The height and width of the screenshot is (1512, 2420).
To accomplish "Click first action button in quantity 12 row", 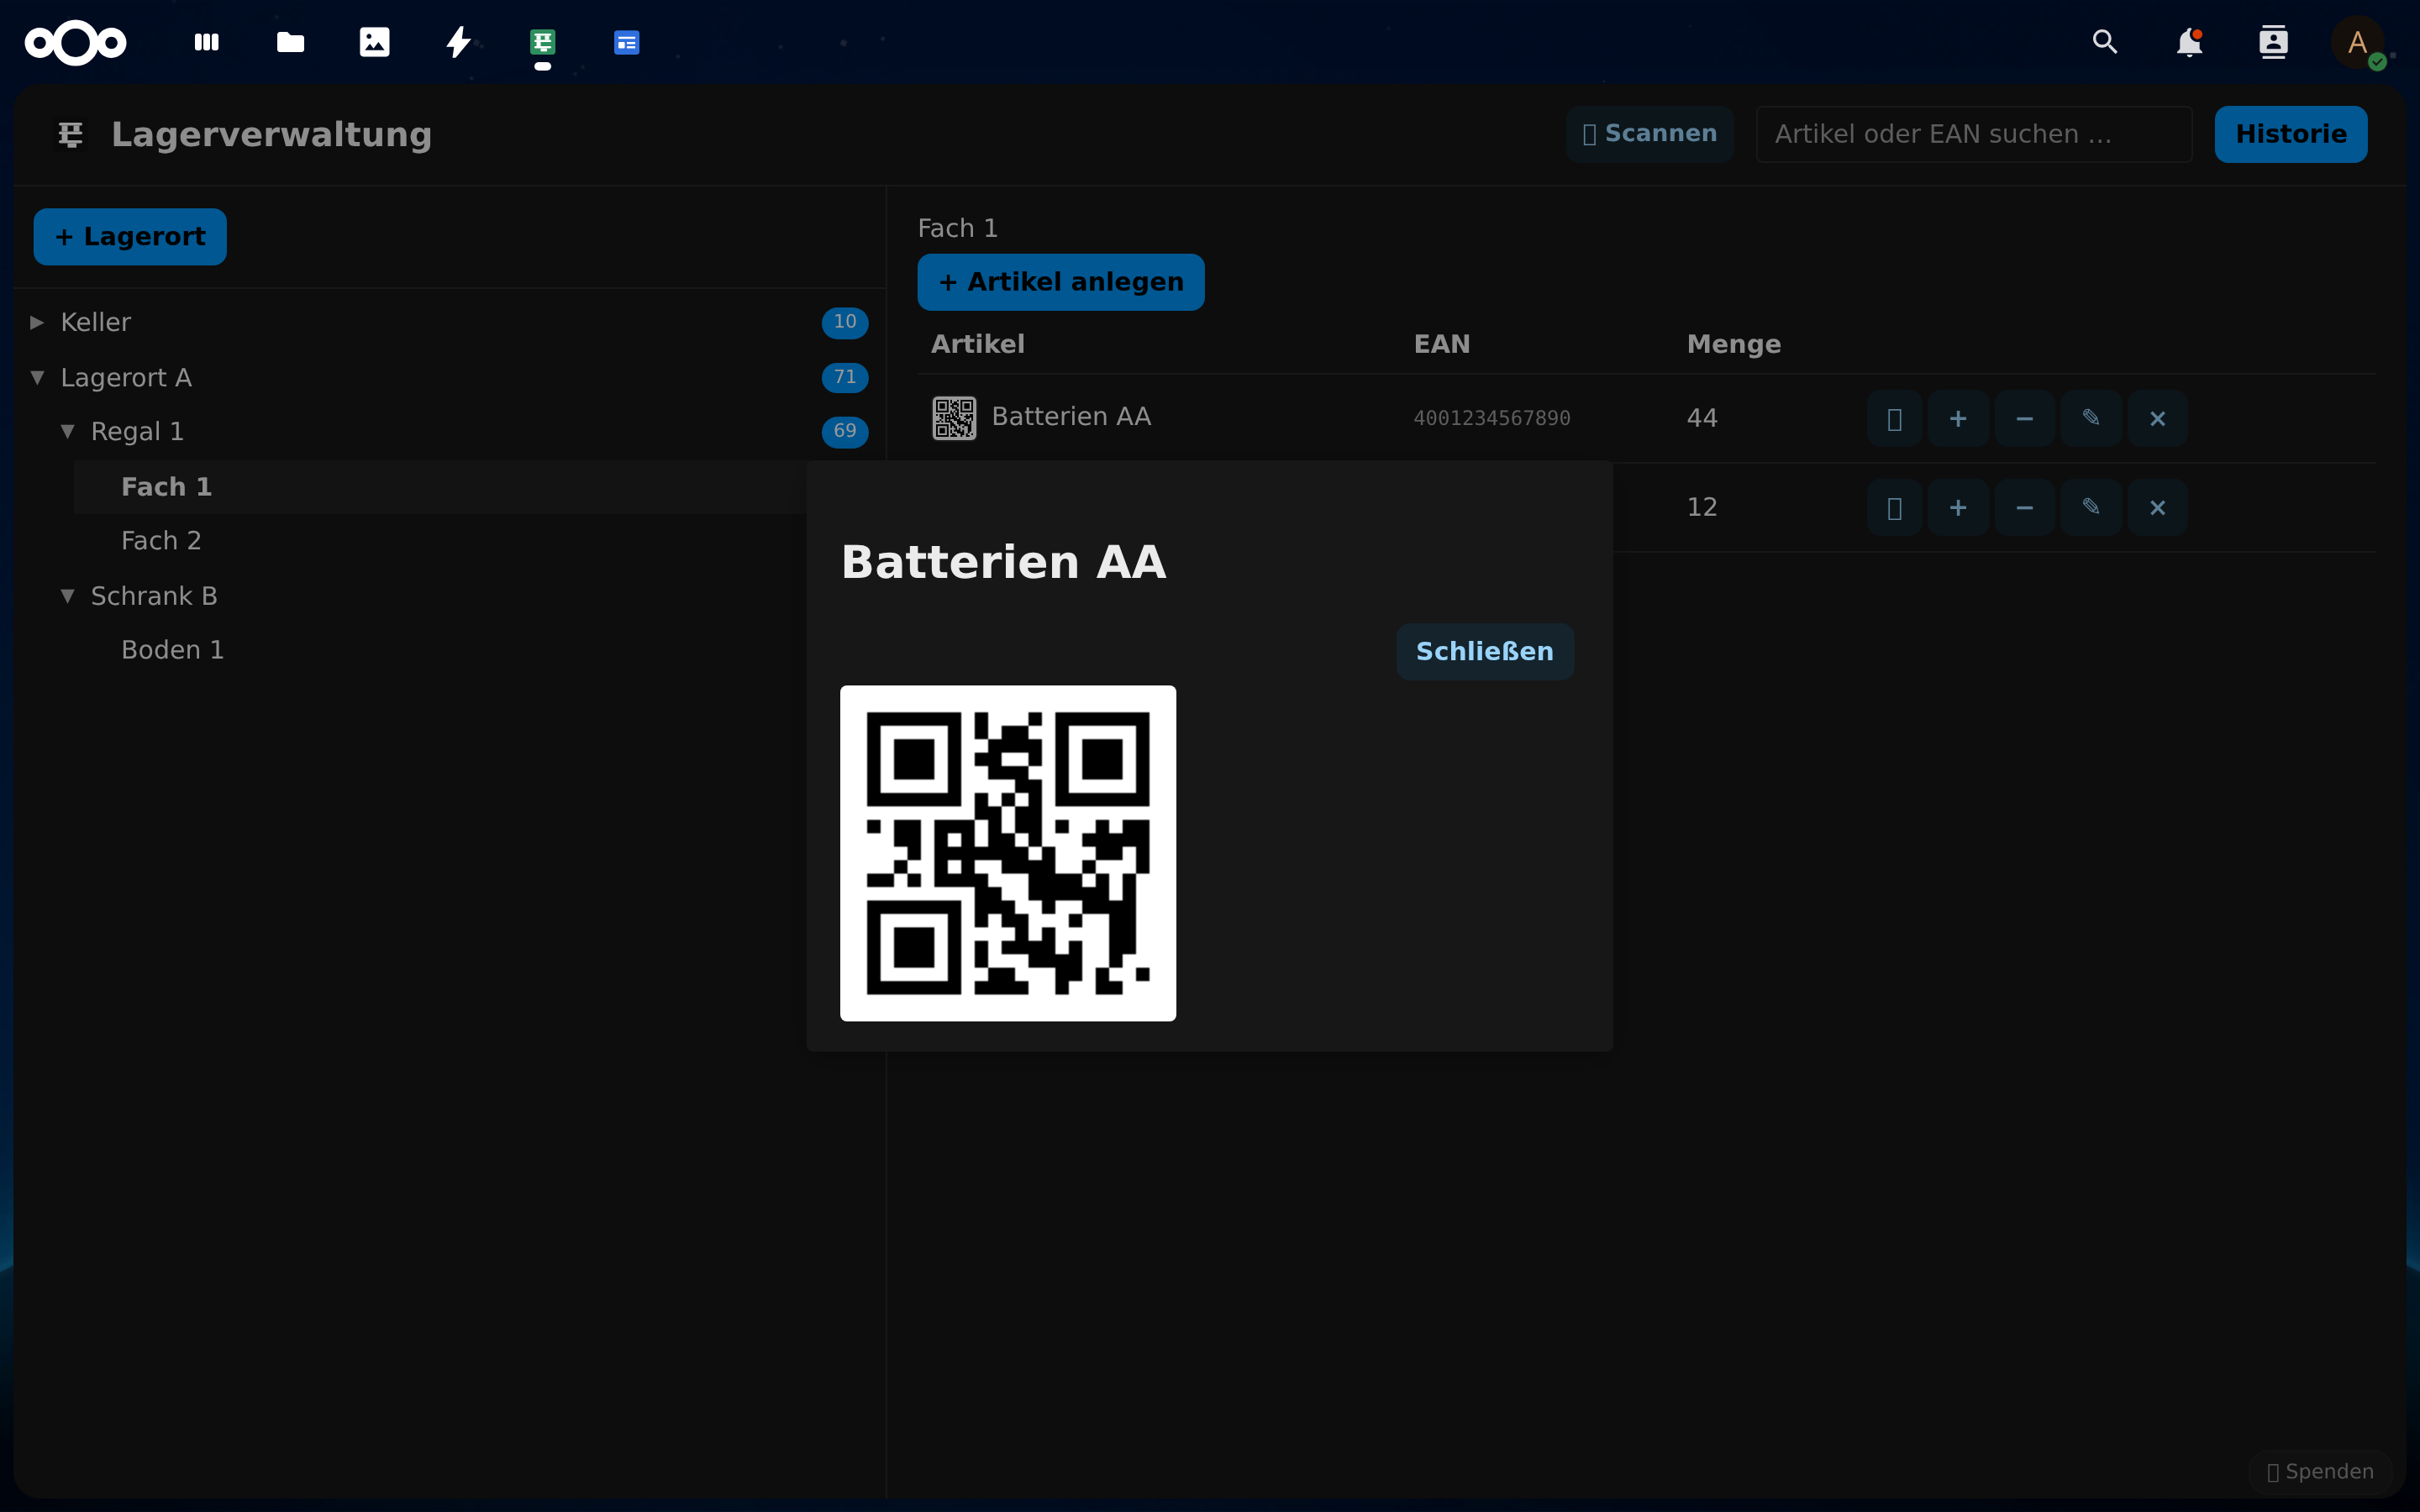I will 1894,507.
